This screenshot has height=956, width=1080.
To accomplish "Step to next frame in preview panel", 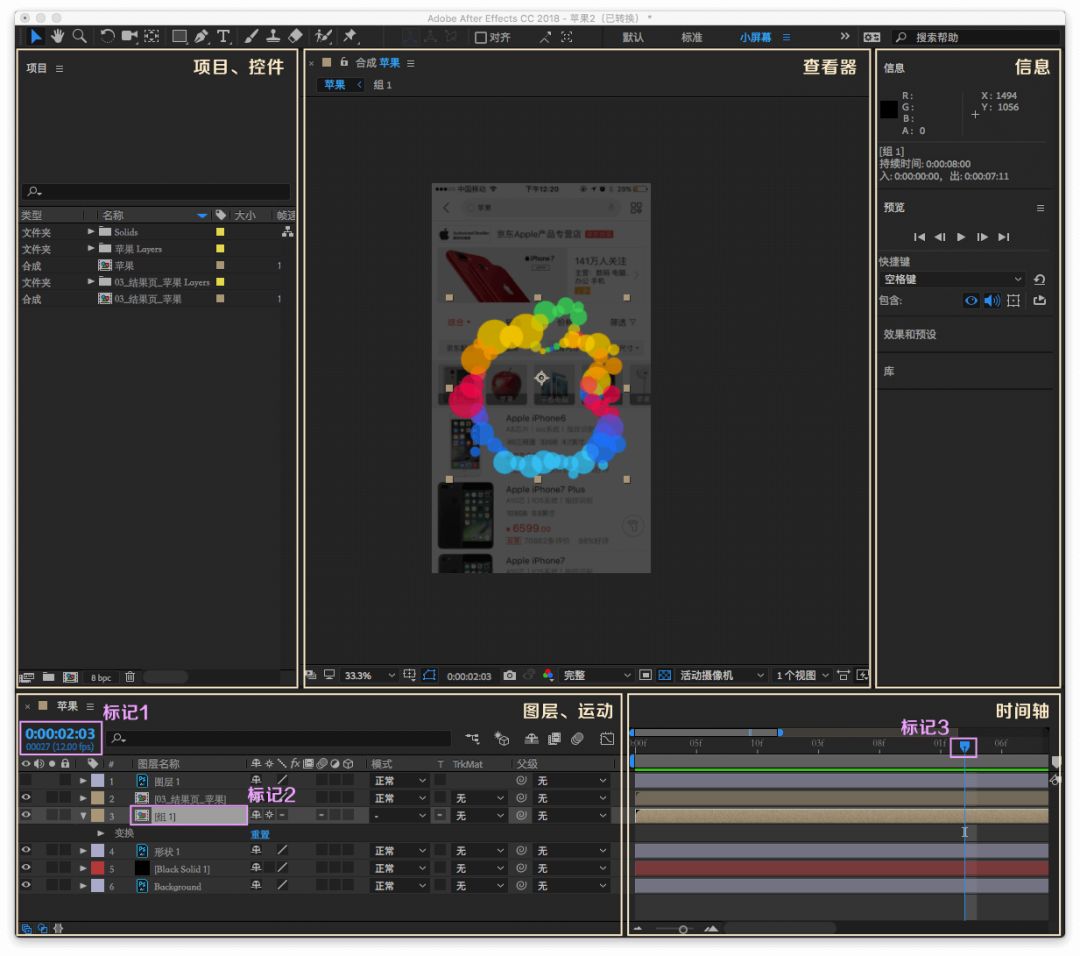I will pos(982,237).
